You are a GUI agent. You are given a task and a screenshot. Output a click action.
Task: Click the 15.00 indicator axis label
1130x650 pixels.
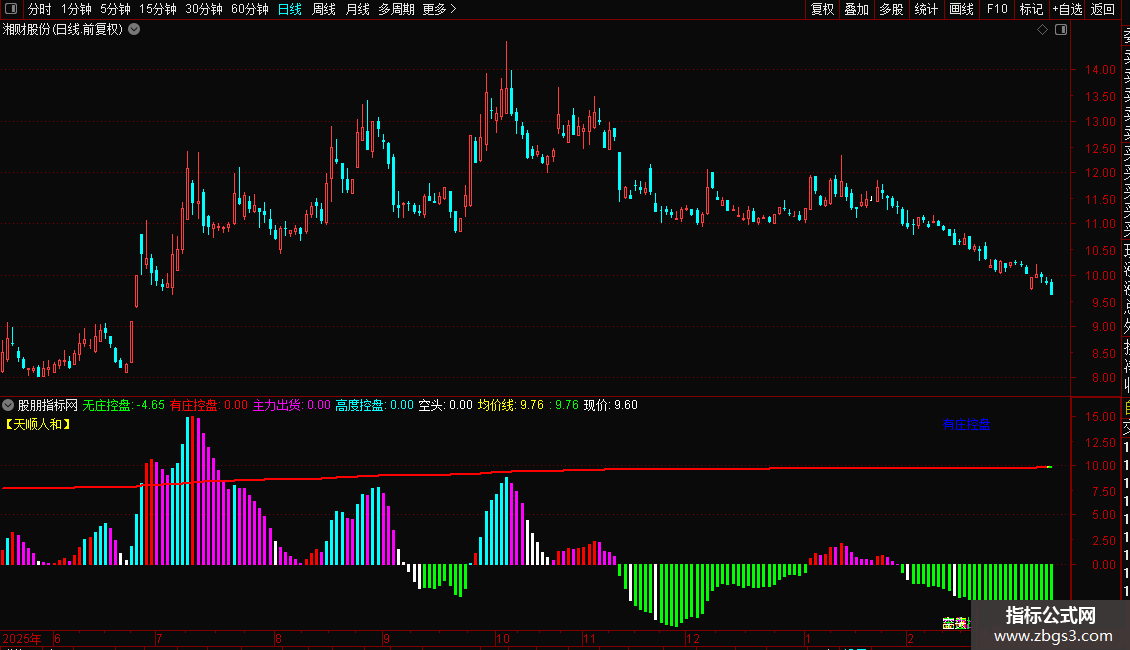point(1100,417)
